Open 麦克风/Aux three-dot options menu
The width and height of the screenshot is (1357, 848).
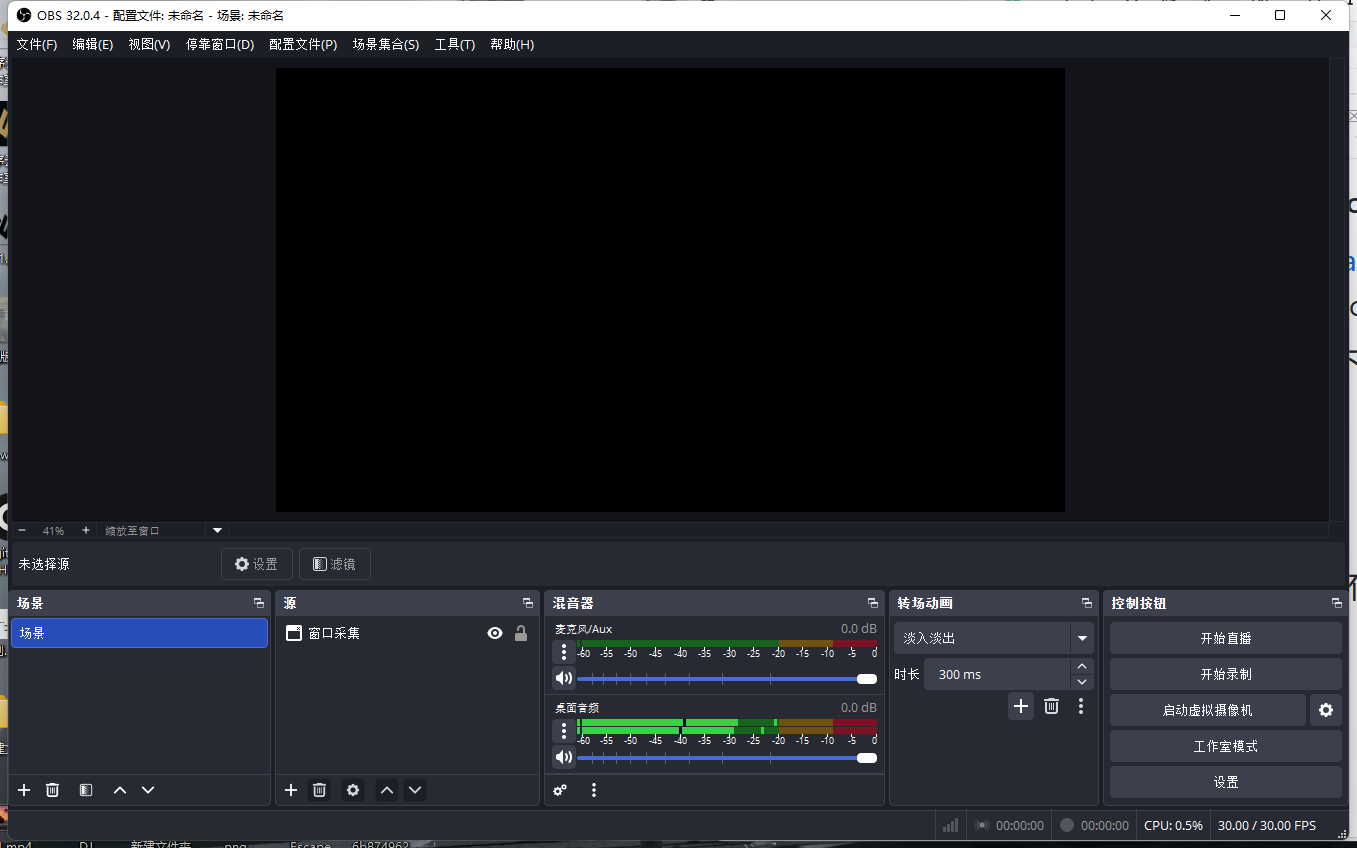tap(564, 652)
